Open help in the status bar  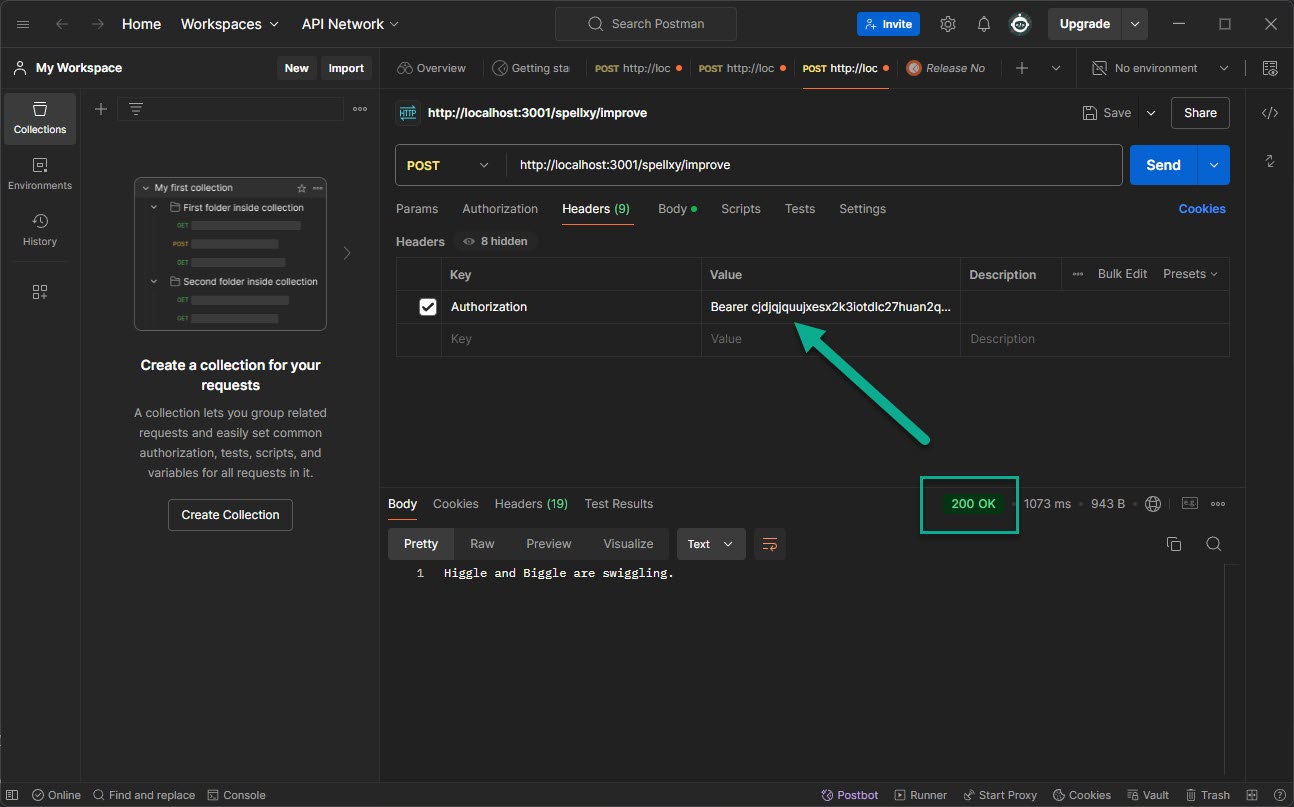1280,795
